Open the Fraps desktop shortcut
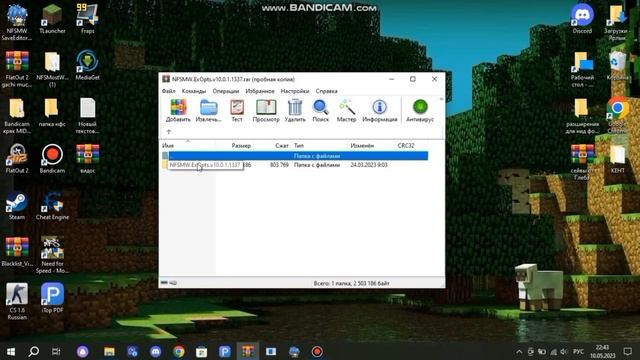Screen dimensions: 640x360 87,19
